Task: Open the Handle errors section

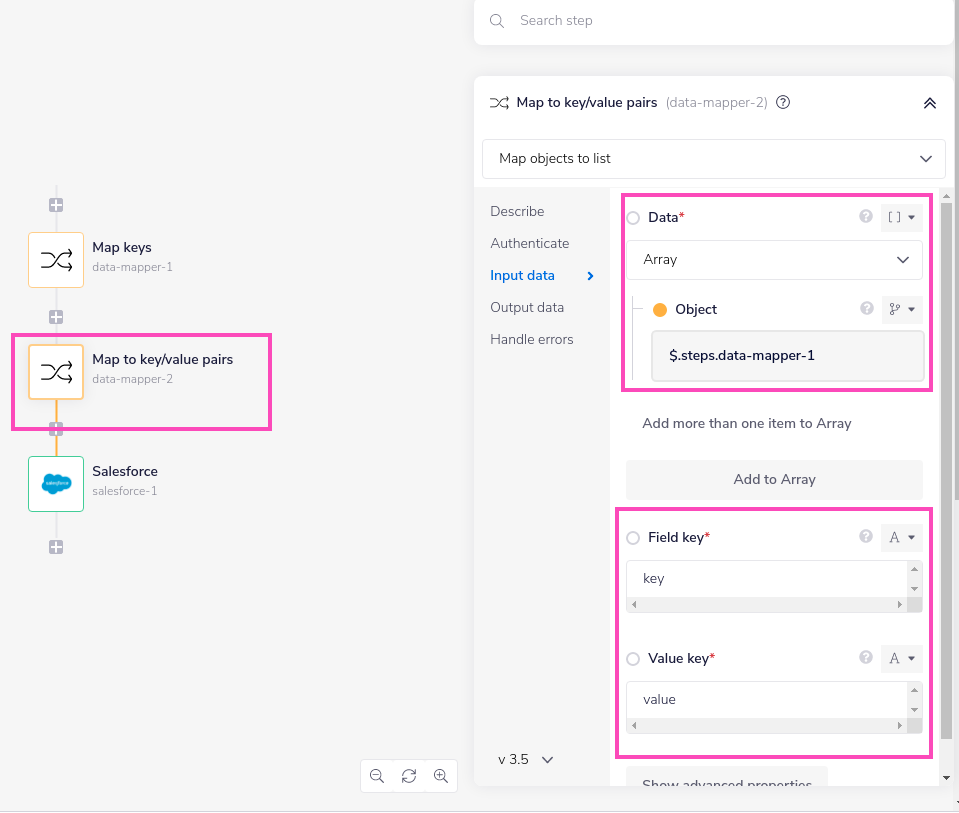Action: point(532,339)
